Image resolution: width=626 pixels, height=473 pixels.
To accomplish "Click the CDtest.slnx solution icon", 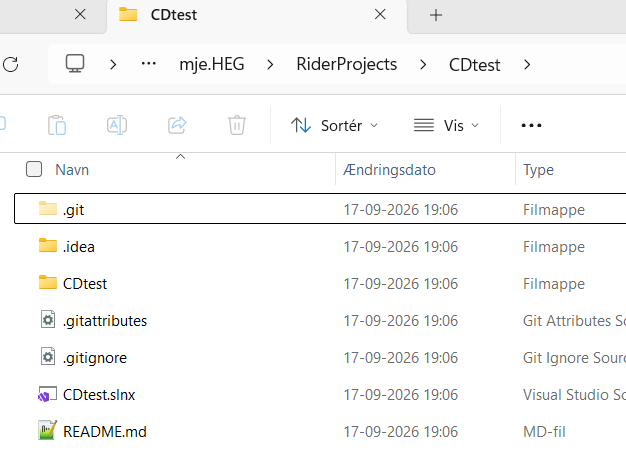I will tap(47, 394).
